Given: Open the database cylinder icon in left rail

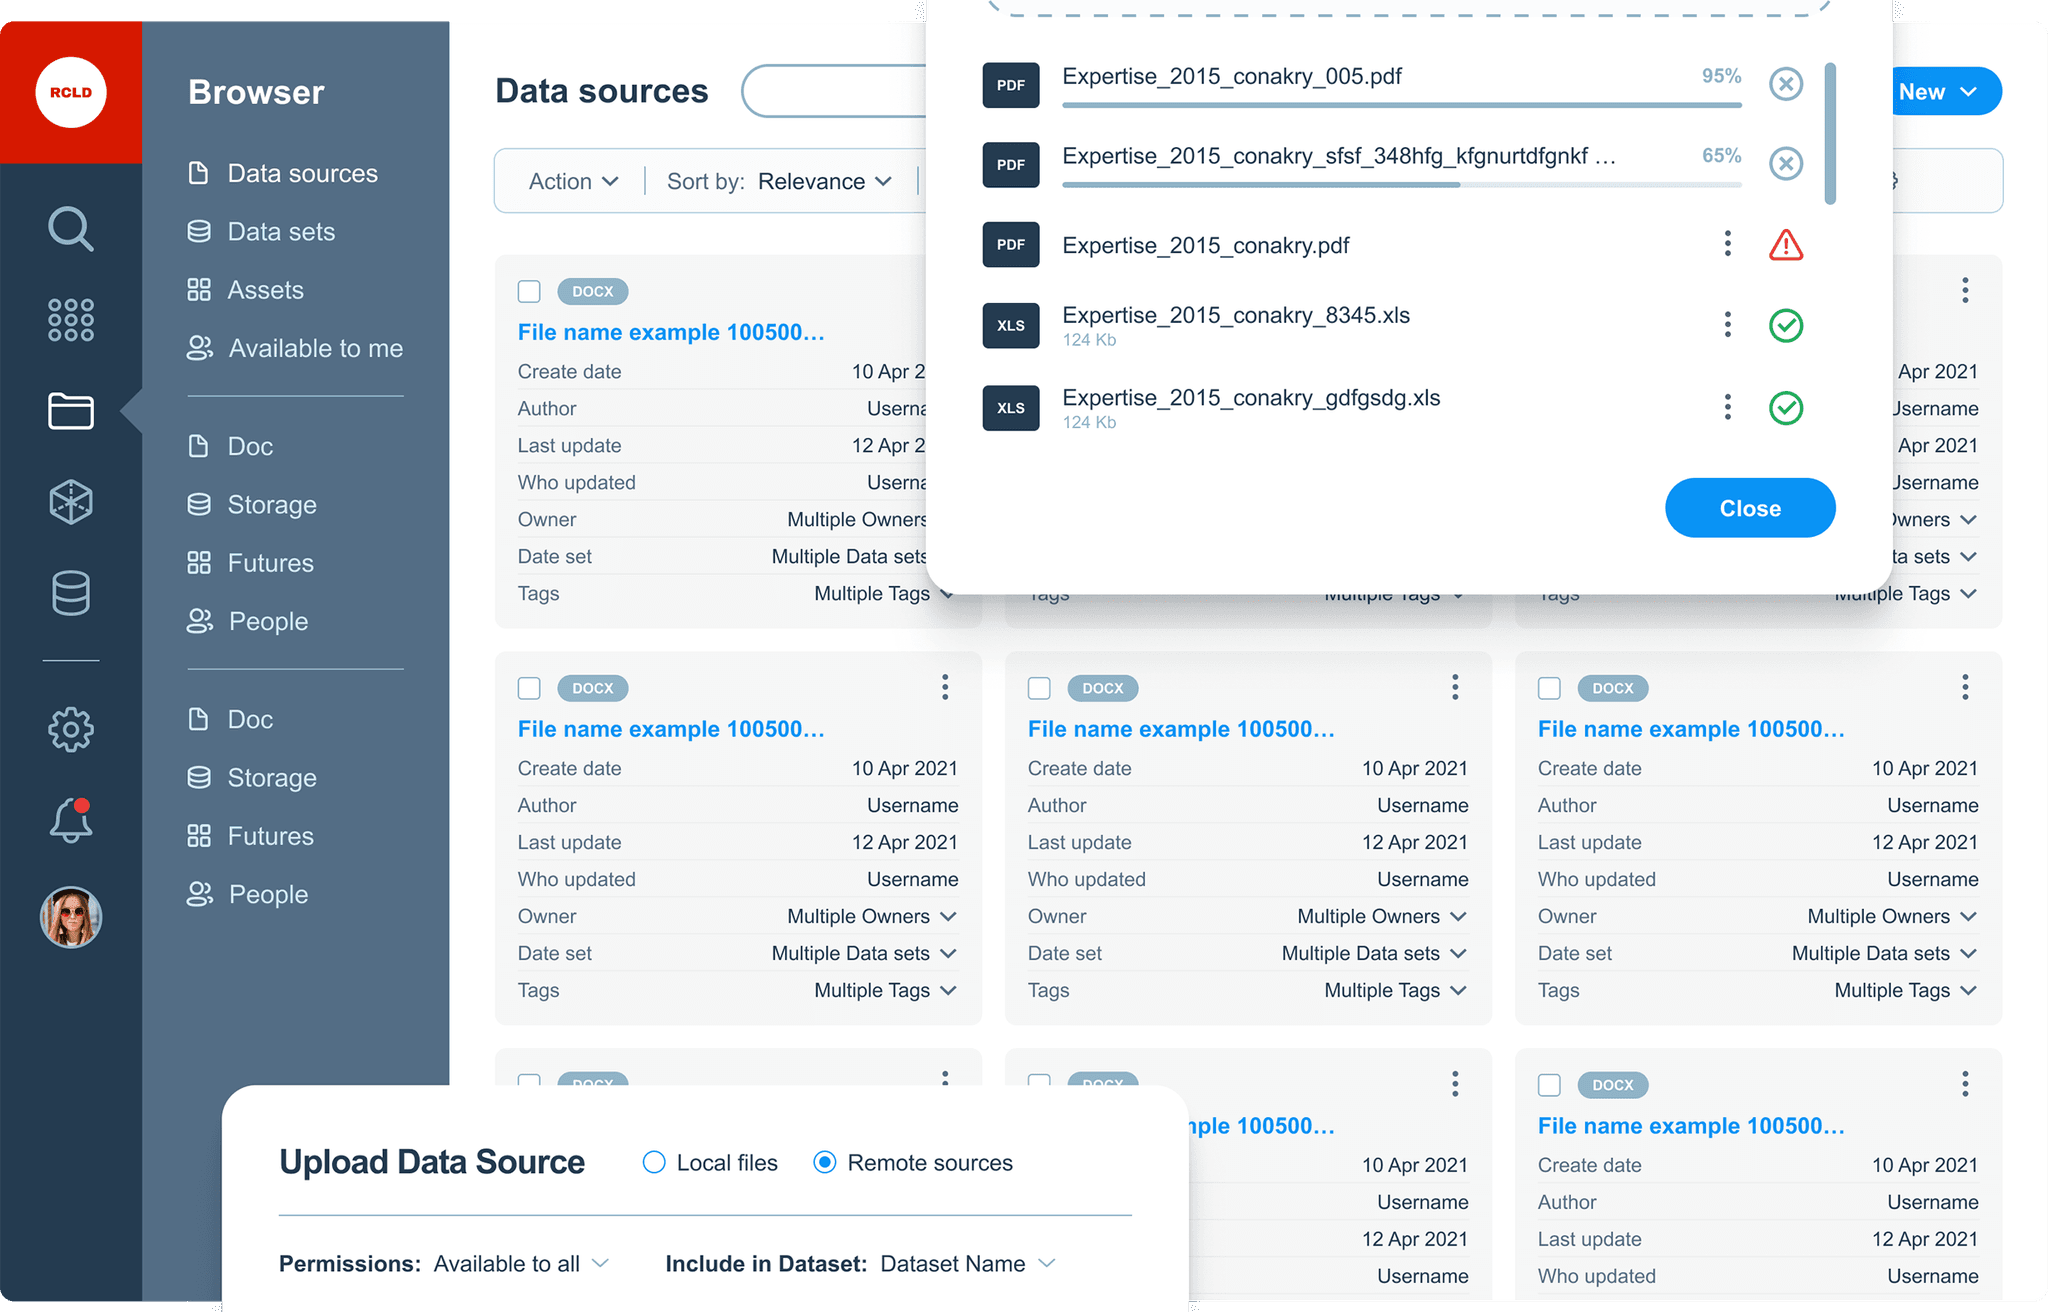Looking at the screenshot, I should point(70,593).
